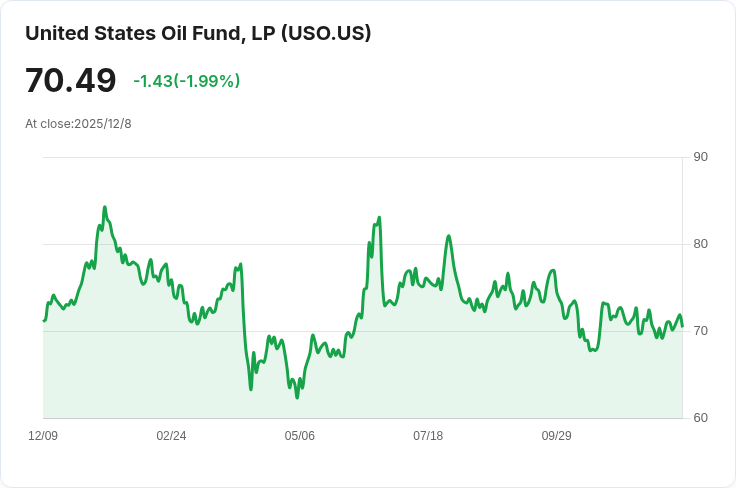Viewport: 736px width, 488px height.
Task: Click the October dip after 09/29 label
Action: [592, 350]
